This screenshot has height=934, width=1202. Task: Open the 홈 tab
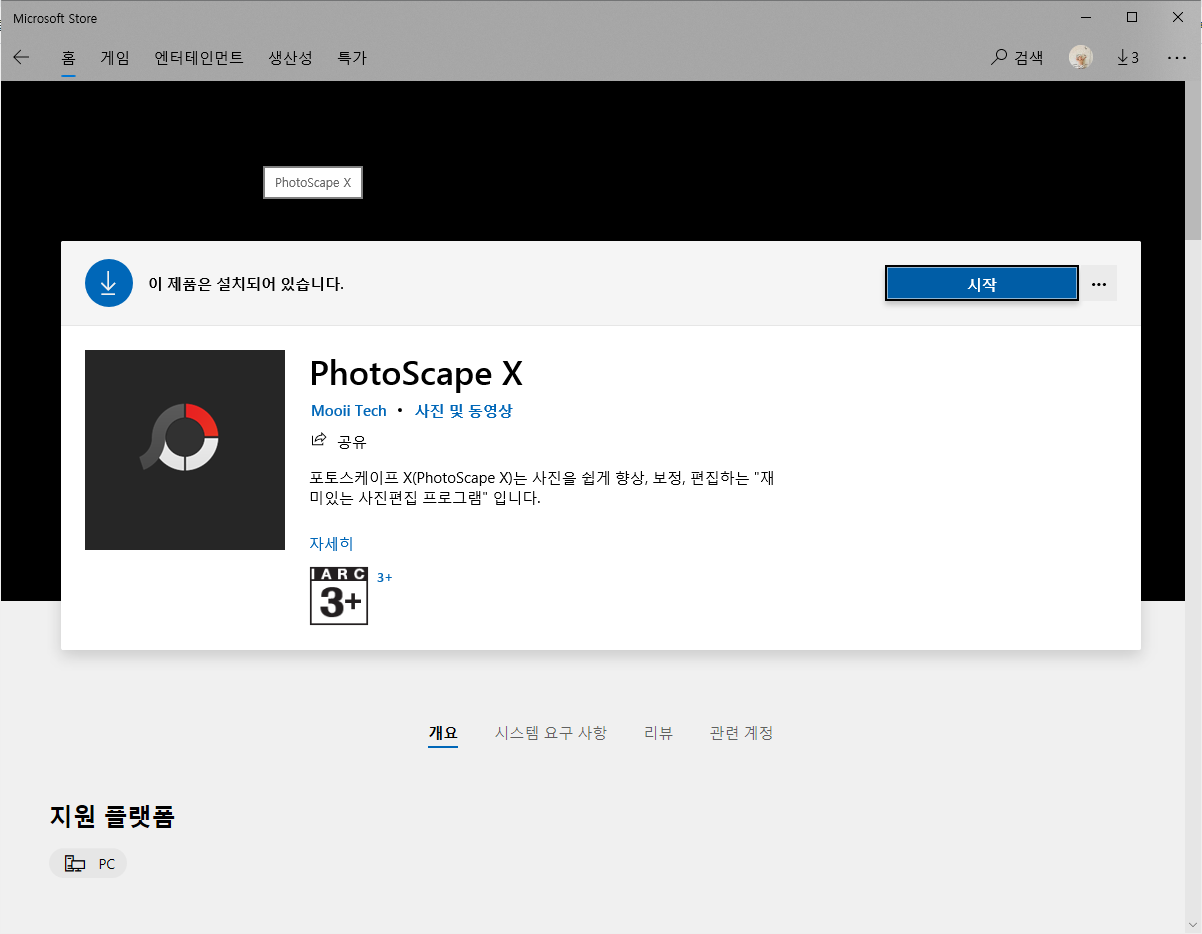tap(69, 58)
